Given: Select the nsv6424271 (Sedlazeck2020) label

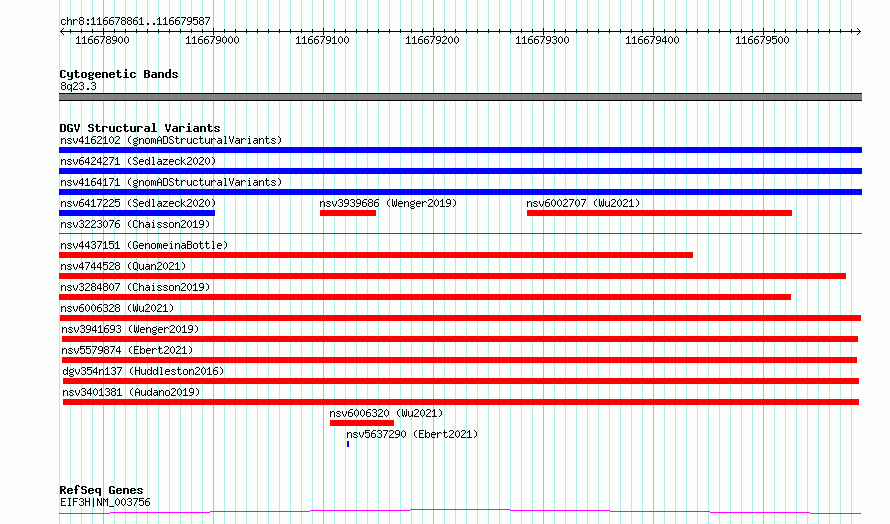Looking at the screenshot, I should point(138,161).
